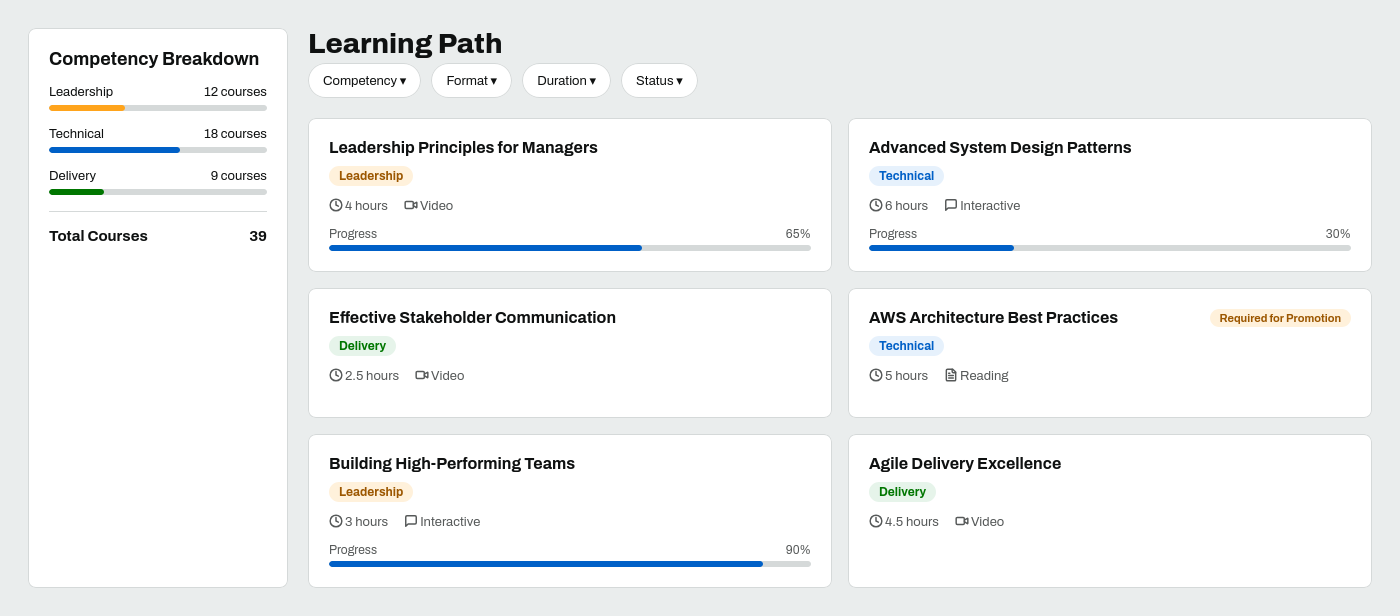Click the Technical label in Competency Breakdown

click(76, 134)
